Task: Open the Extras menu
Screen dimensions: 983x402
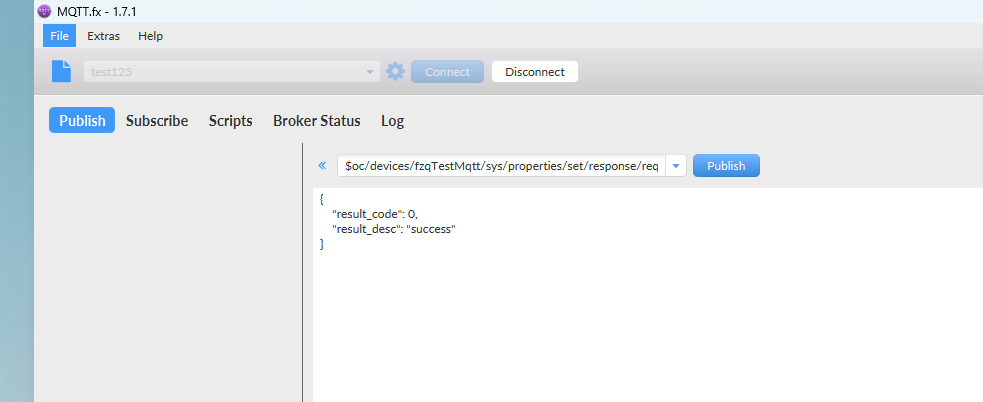Action: pyautogui.click(x=103, y=36)
